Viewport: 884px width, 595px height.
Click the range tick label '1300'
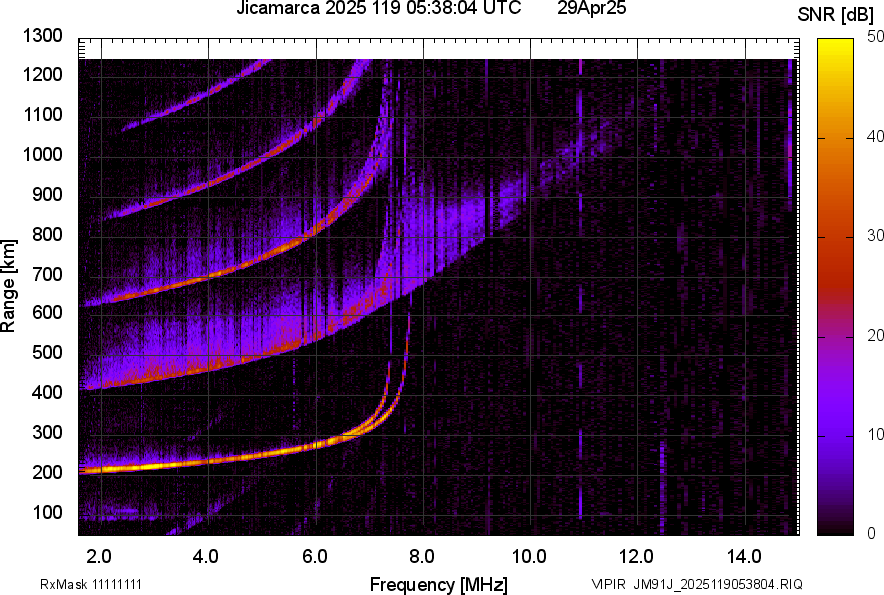click(x=42, y=36)
